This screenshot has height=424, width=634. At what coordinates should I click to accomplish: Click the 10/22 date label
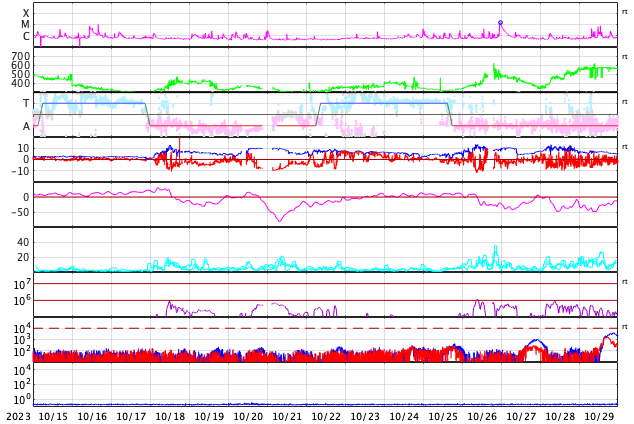tap(326, 417)
